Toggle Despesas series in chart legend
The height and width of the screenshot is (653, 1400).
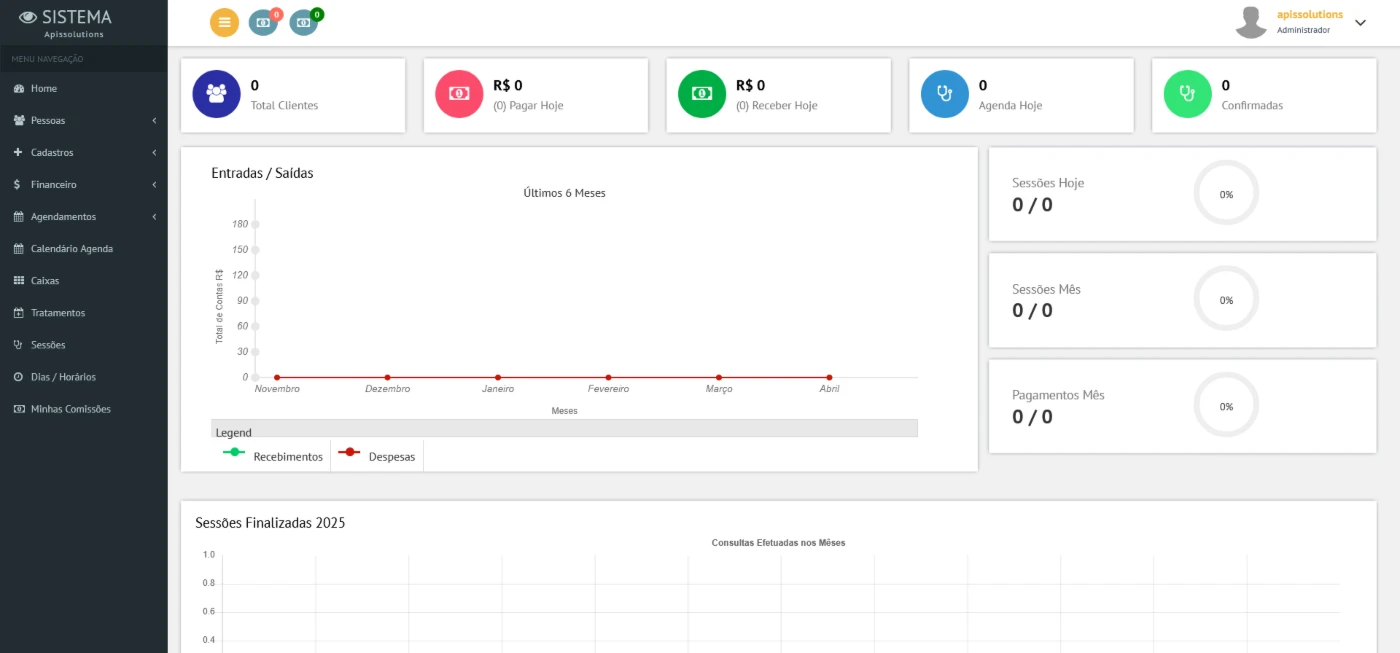pyautogui.click(x=377, y=456)
